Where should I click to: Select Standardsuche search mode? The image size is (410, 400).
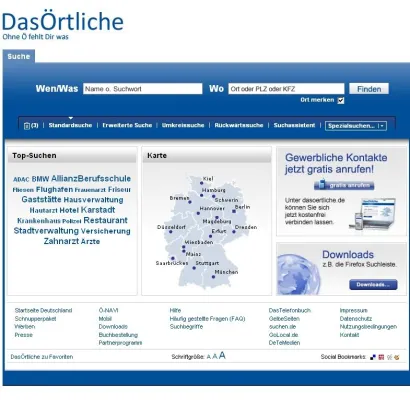(x=70, y=125)
